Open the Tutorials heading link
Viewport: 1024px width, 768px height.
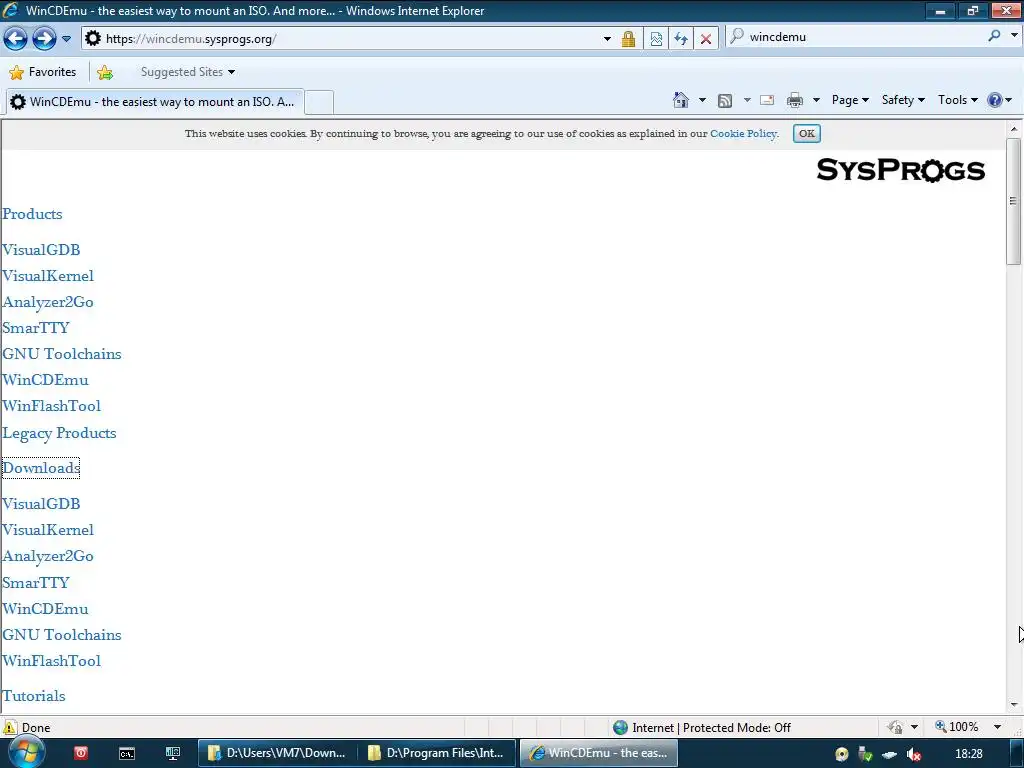33,696
